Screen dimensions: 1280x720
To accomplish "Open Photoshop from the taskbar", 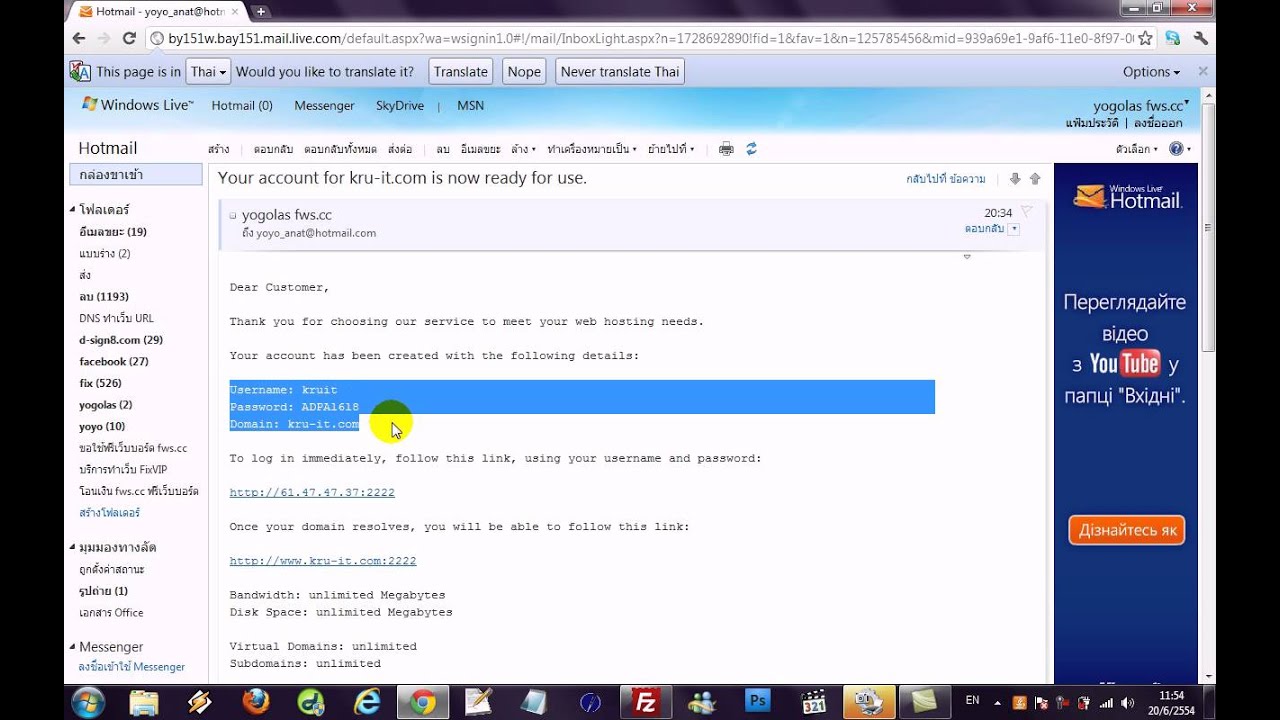I will [758, 702].
